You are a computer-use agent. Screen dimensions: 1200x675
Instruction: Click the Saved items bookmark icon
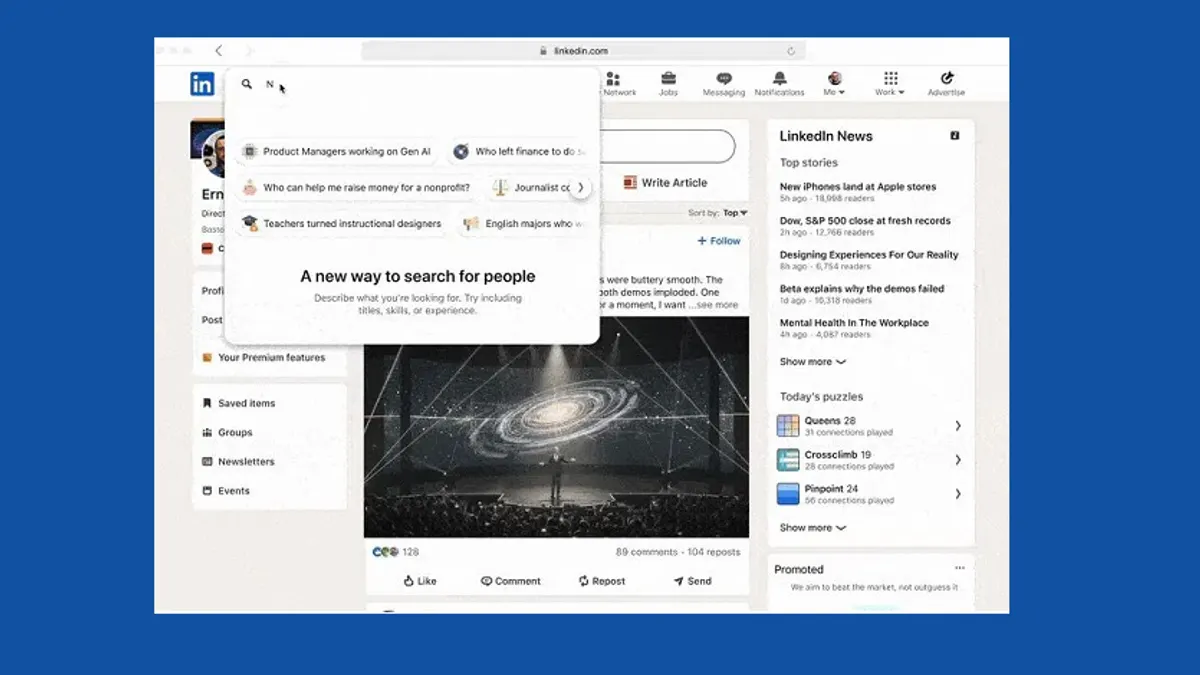point(208,404)
